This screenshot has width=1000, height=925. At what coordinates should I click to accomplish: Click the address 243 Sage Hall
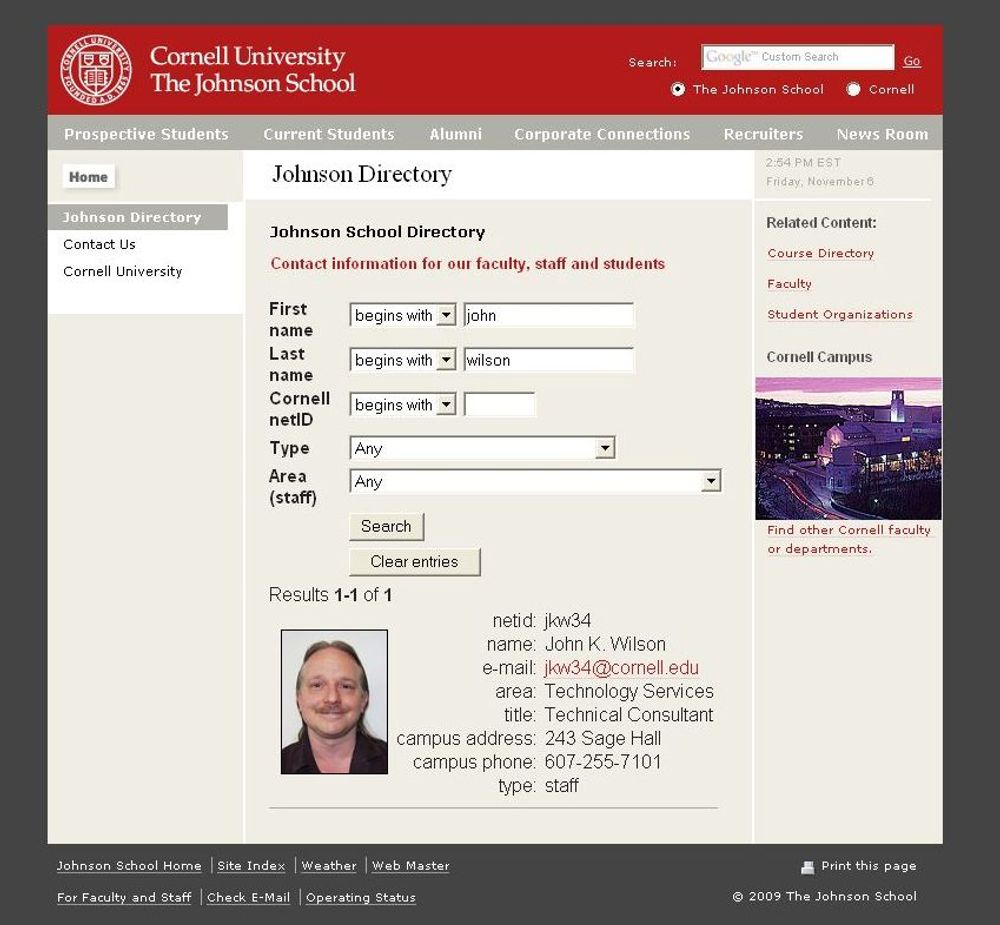[603, 738]
